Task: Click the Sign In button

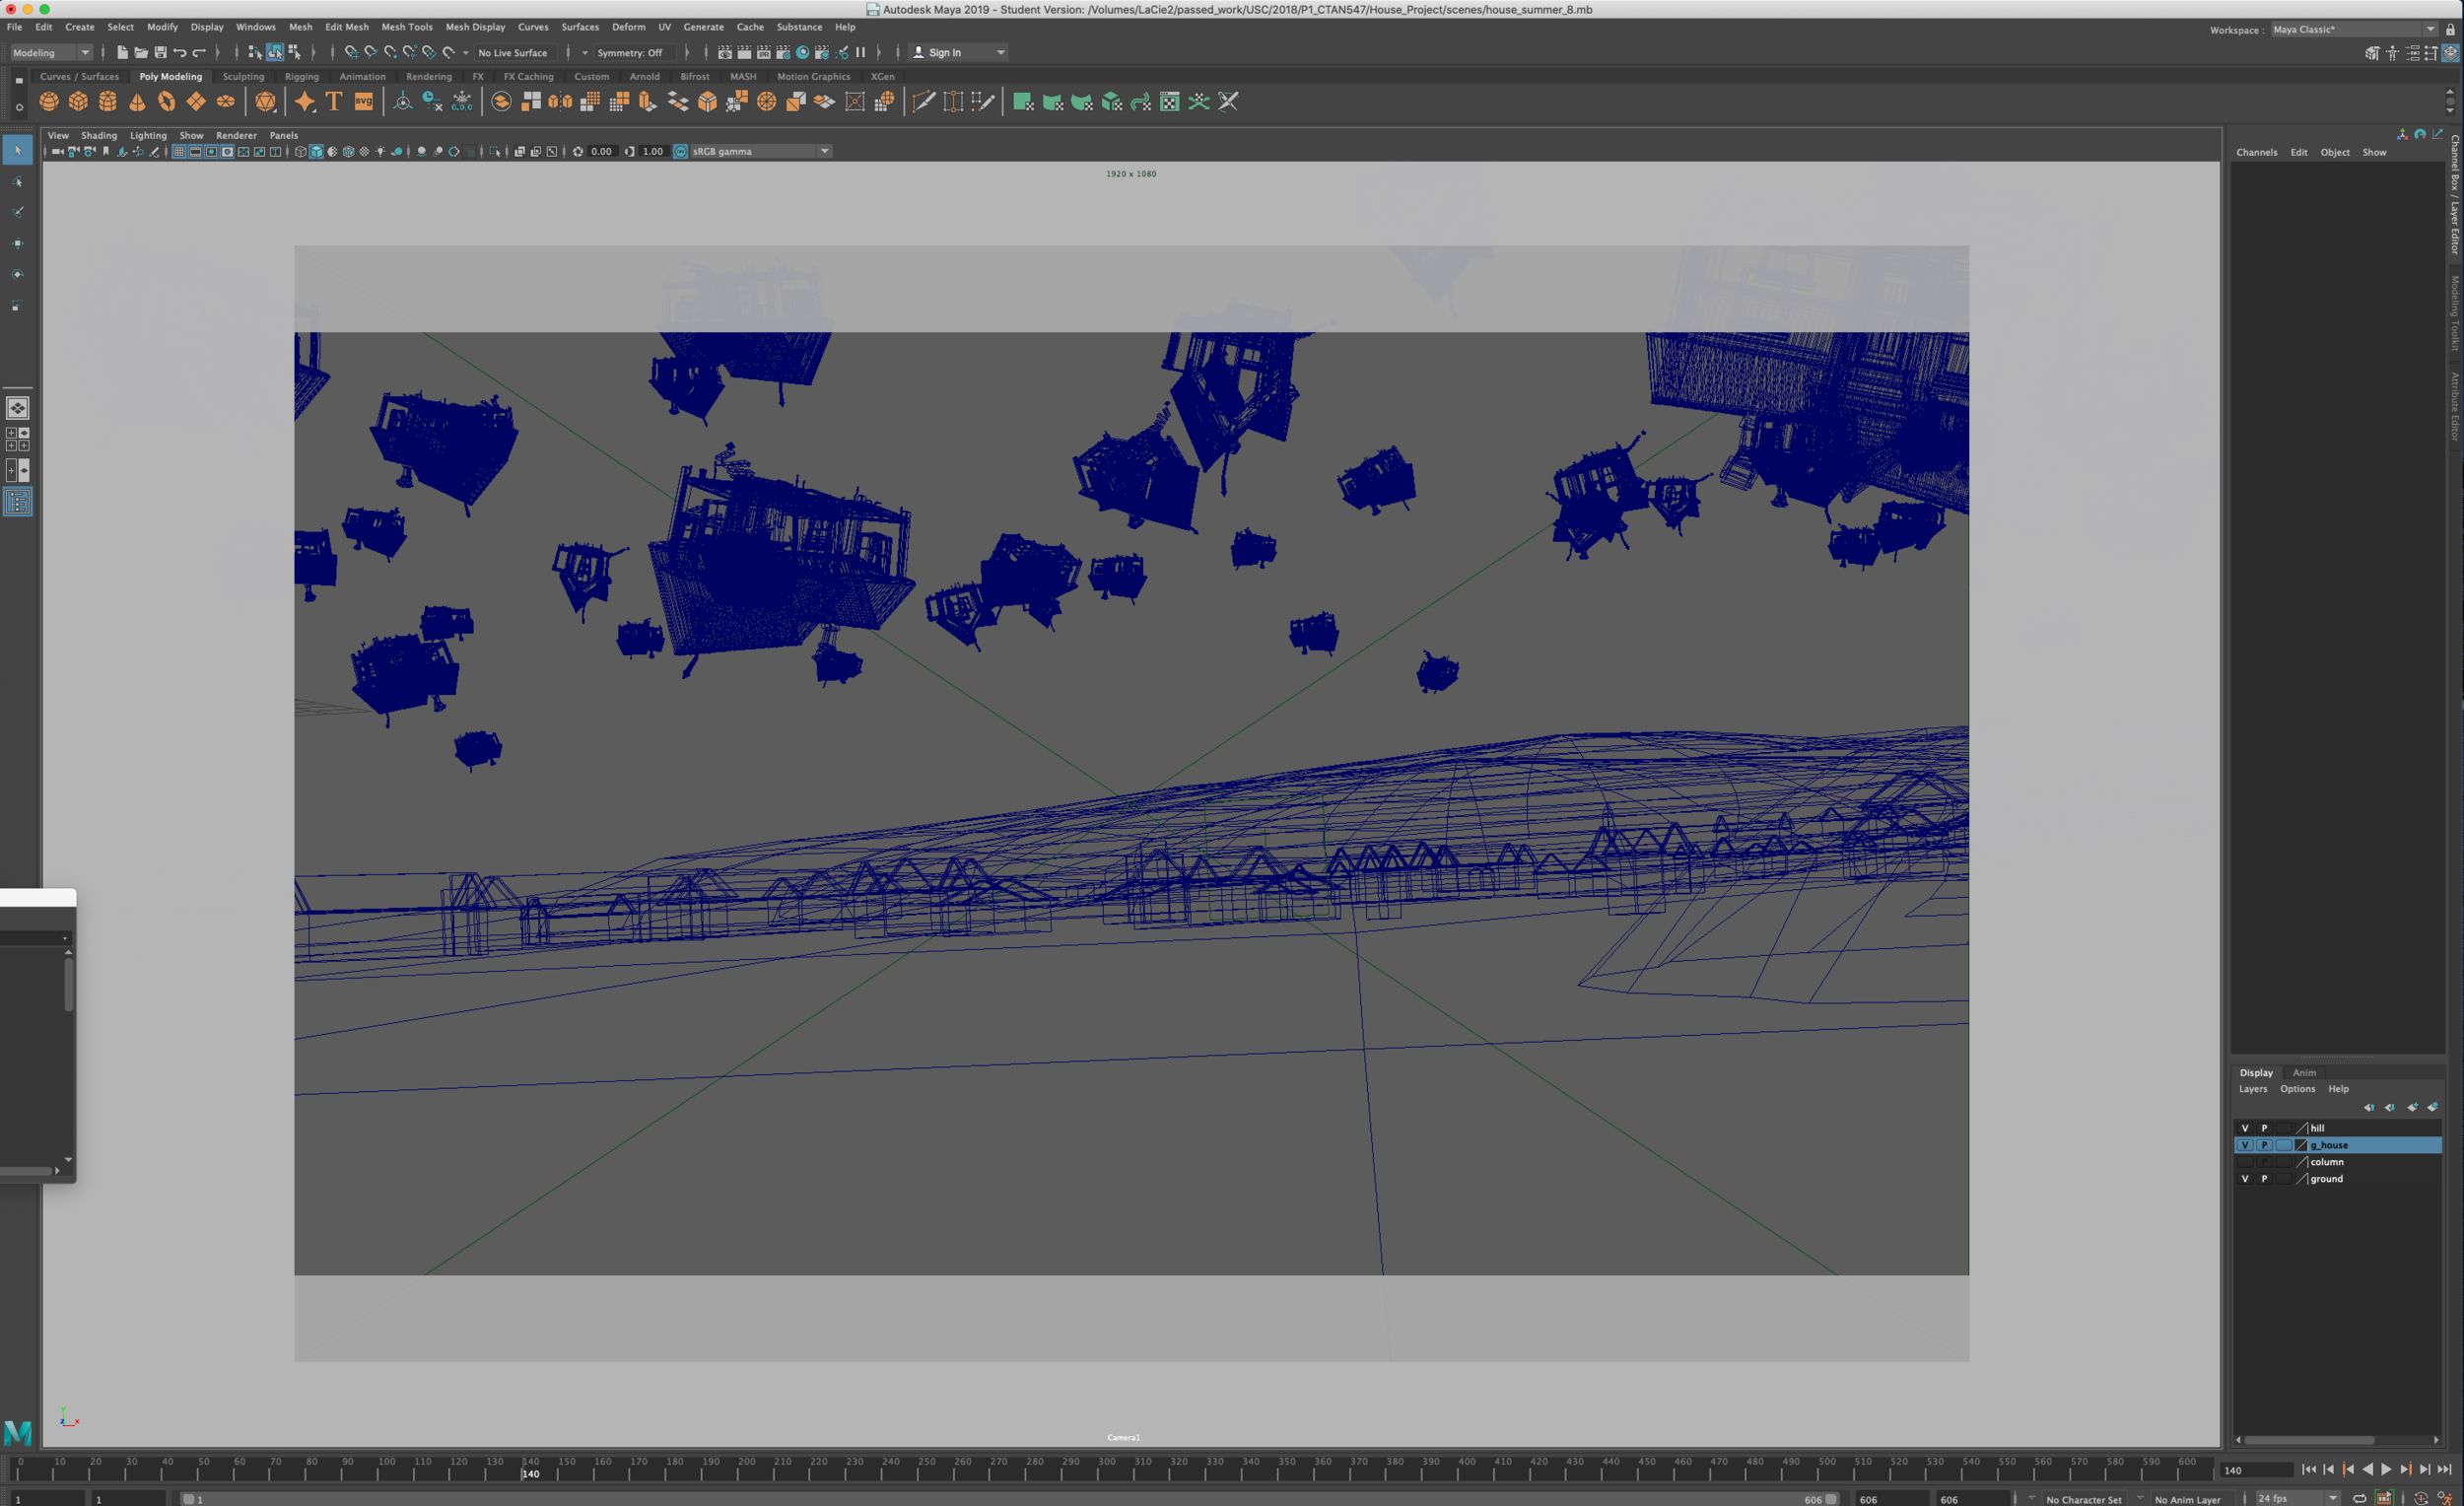Action: click(944, 52)
